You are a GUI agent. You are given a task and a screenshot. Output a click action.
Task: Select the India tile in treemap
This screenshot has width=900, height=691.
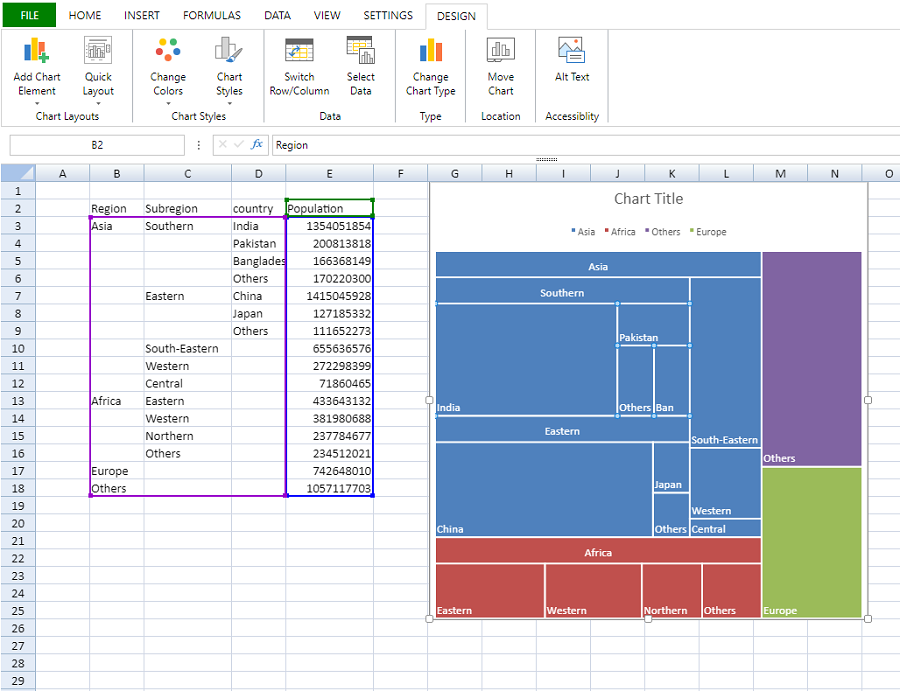(526, 359)
